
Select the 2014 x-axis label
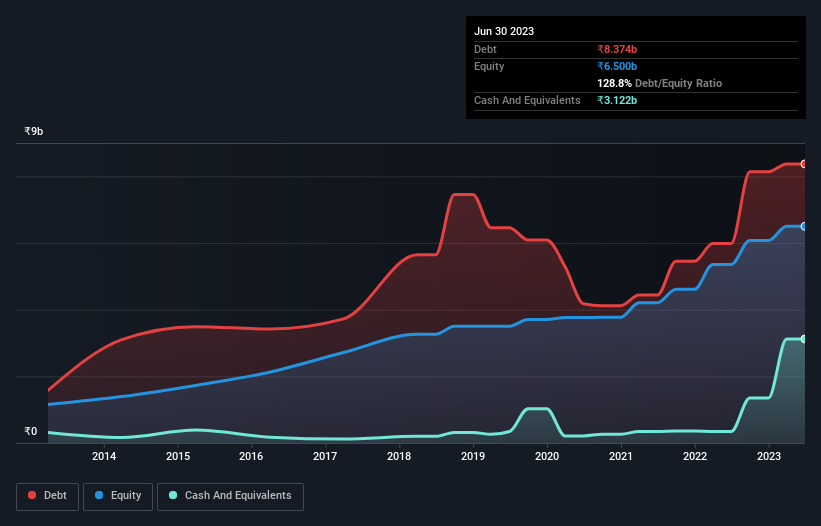click(x=104, y=456)
